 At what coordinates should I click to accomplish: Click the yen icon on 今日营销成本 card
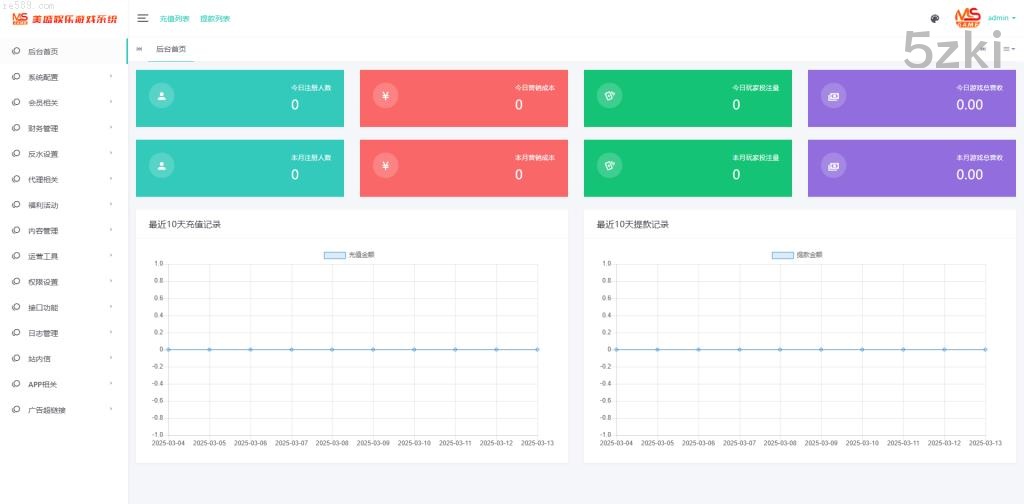pyautogui.click(x=385, y=96)
